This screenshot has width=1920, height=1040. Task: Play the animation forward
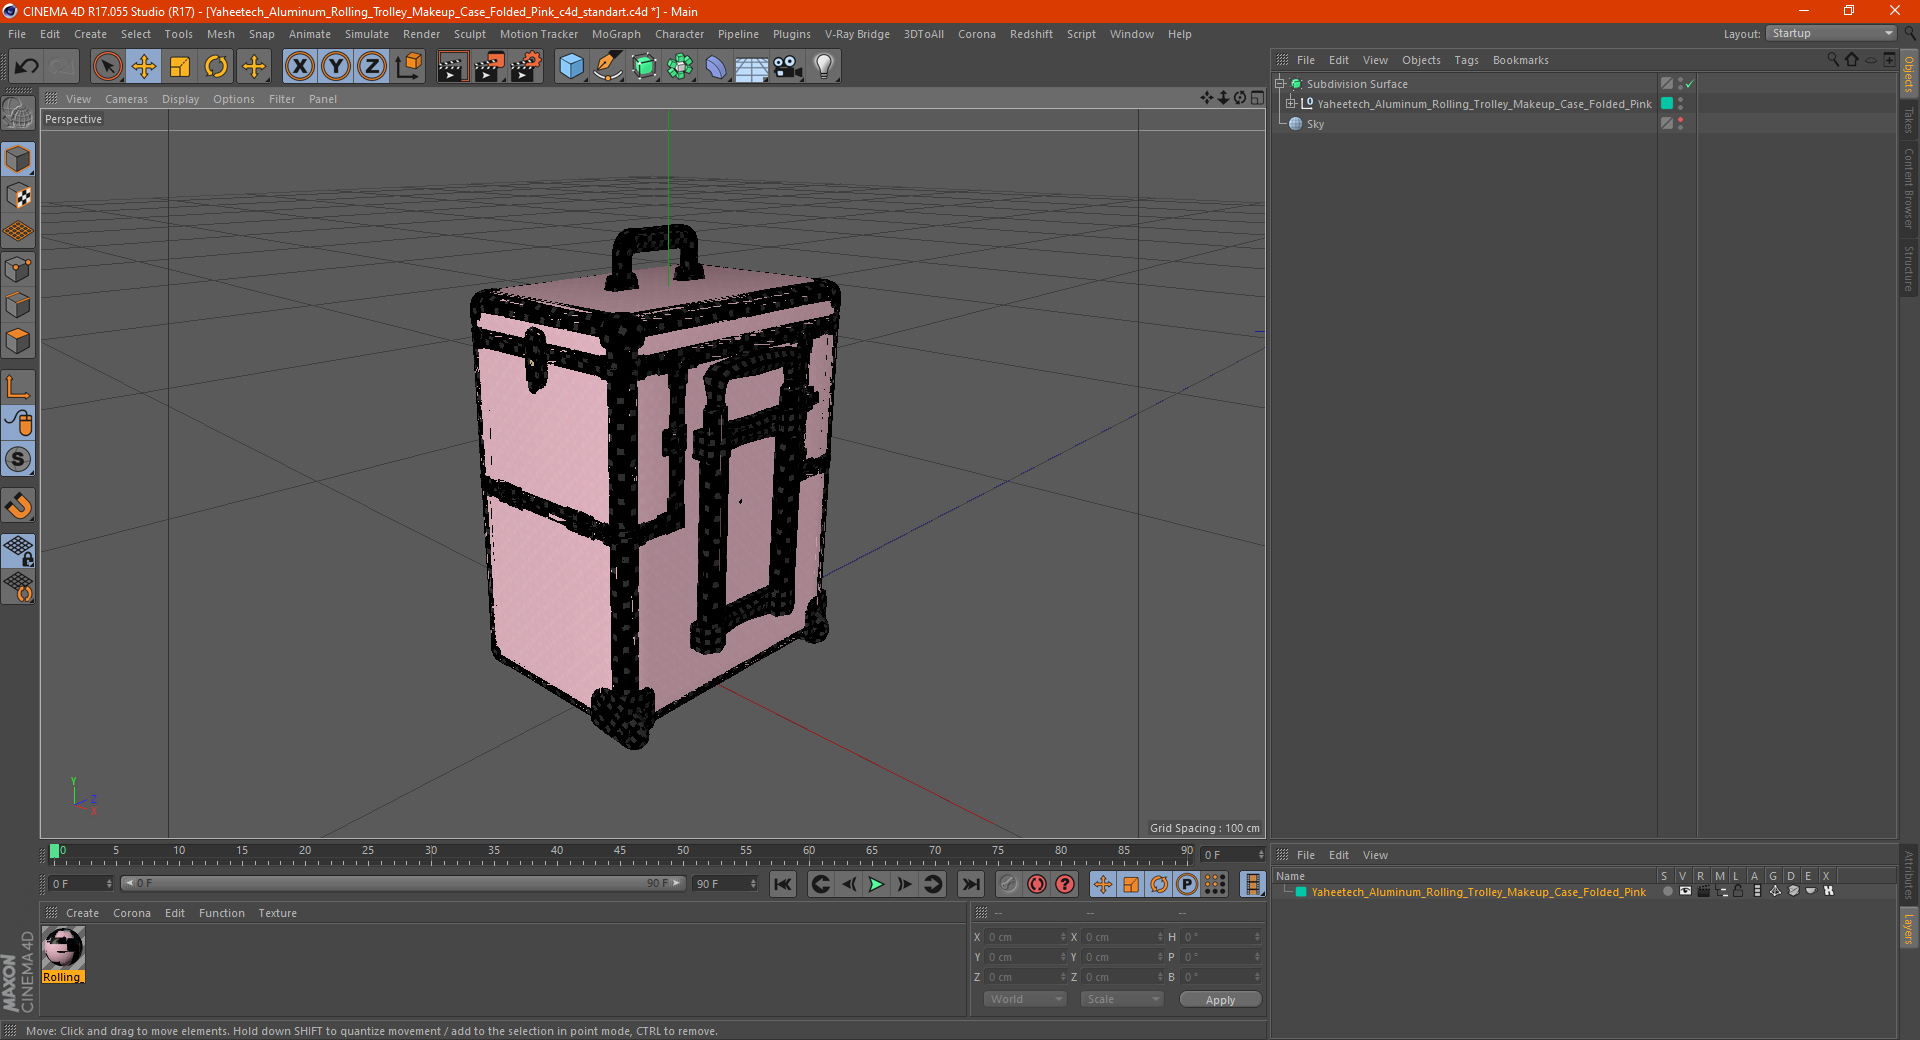[x=876, y=884]
